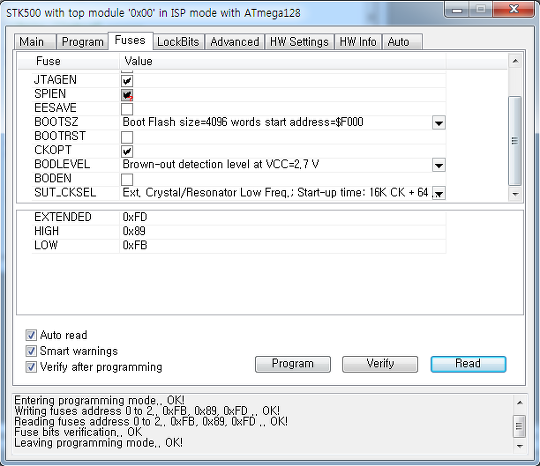This screenshot has width=540, height=466.
Task: Go to the Advanced tab
Action: coord(235,42)
